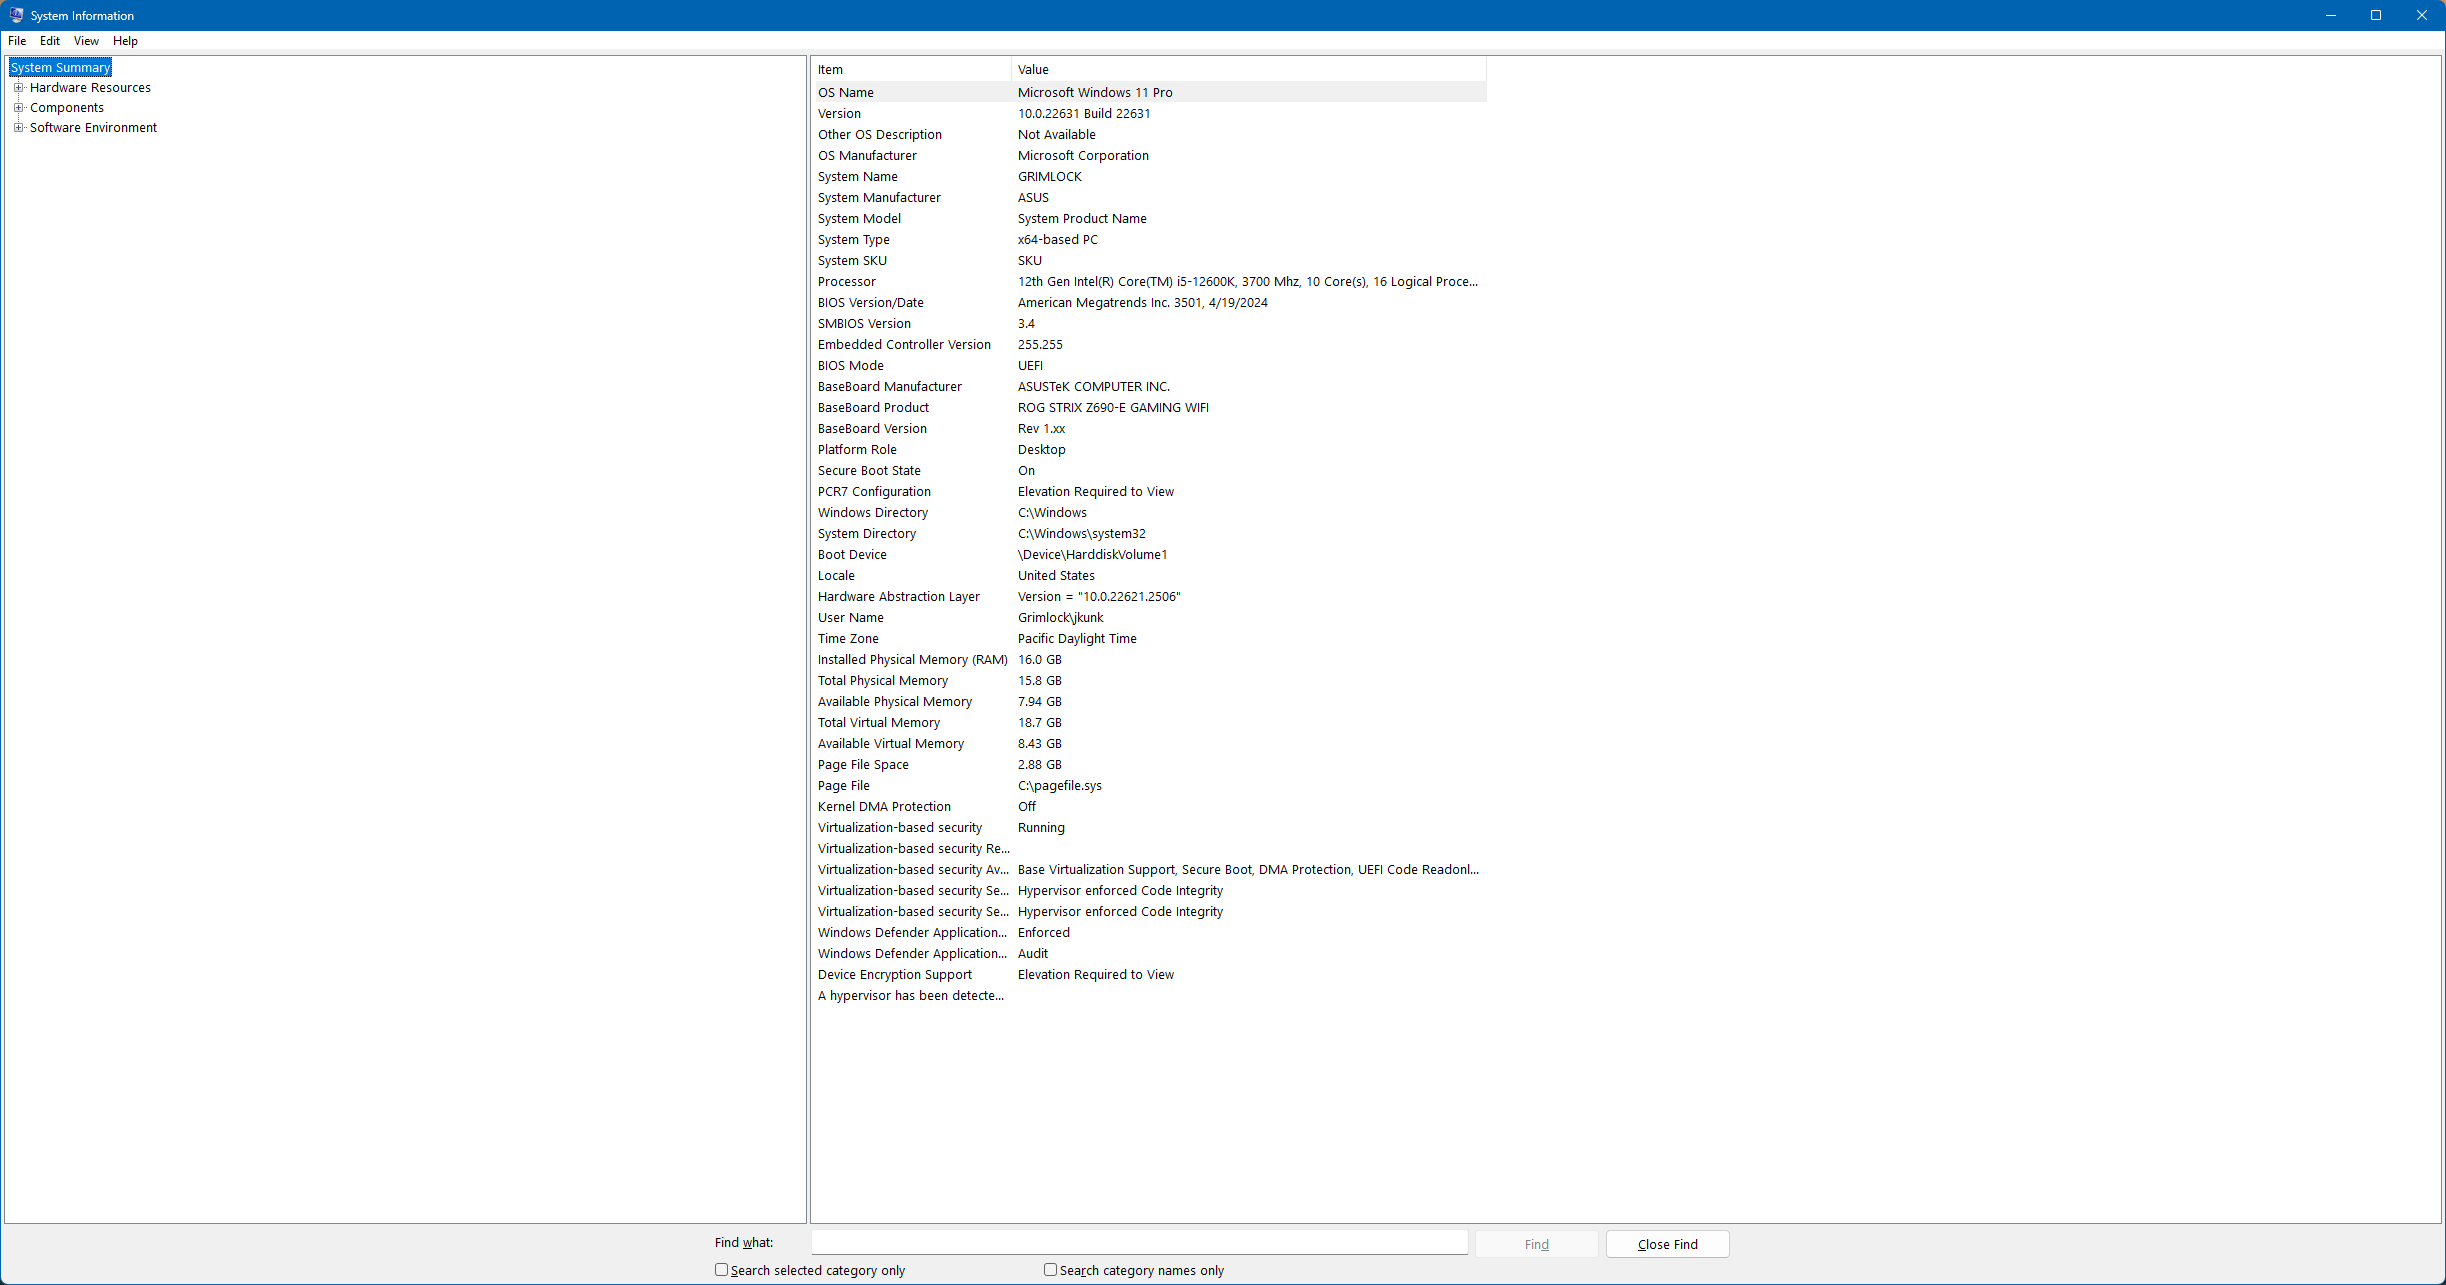Open the File menu
The width and height of the screenshot is (2446, 1285).
(17, 41)
